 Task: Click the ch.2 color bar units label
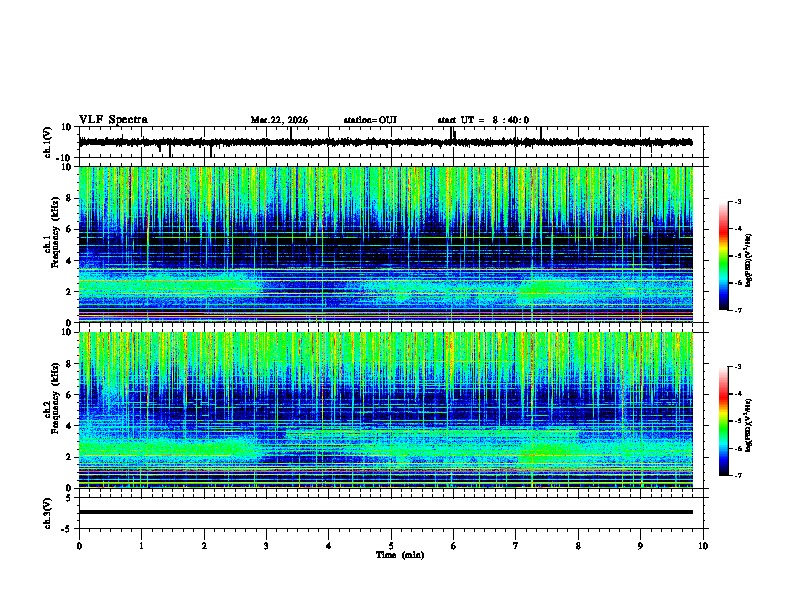[x=749, y=425]
